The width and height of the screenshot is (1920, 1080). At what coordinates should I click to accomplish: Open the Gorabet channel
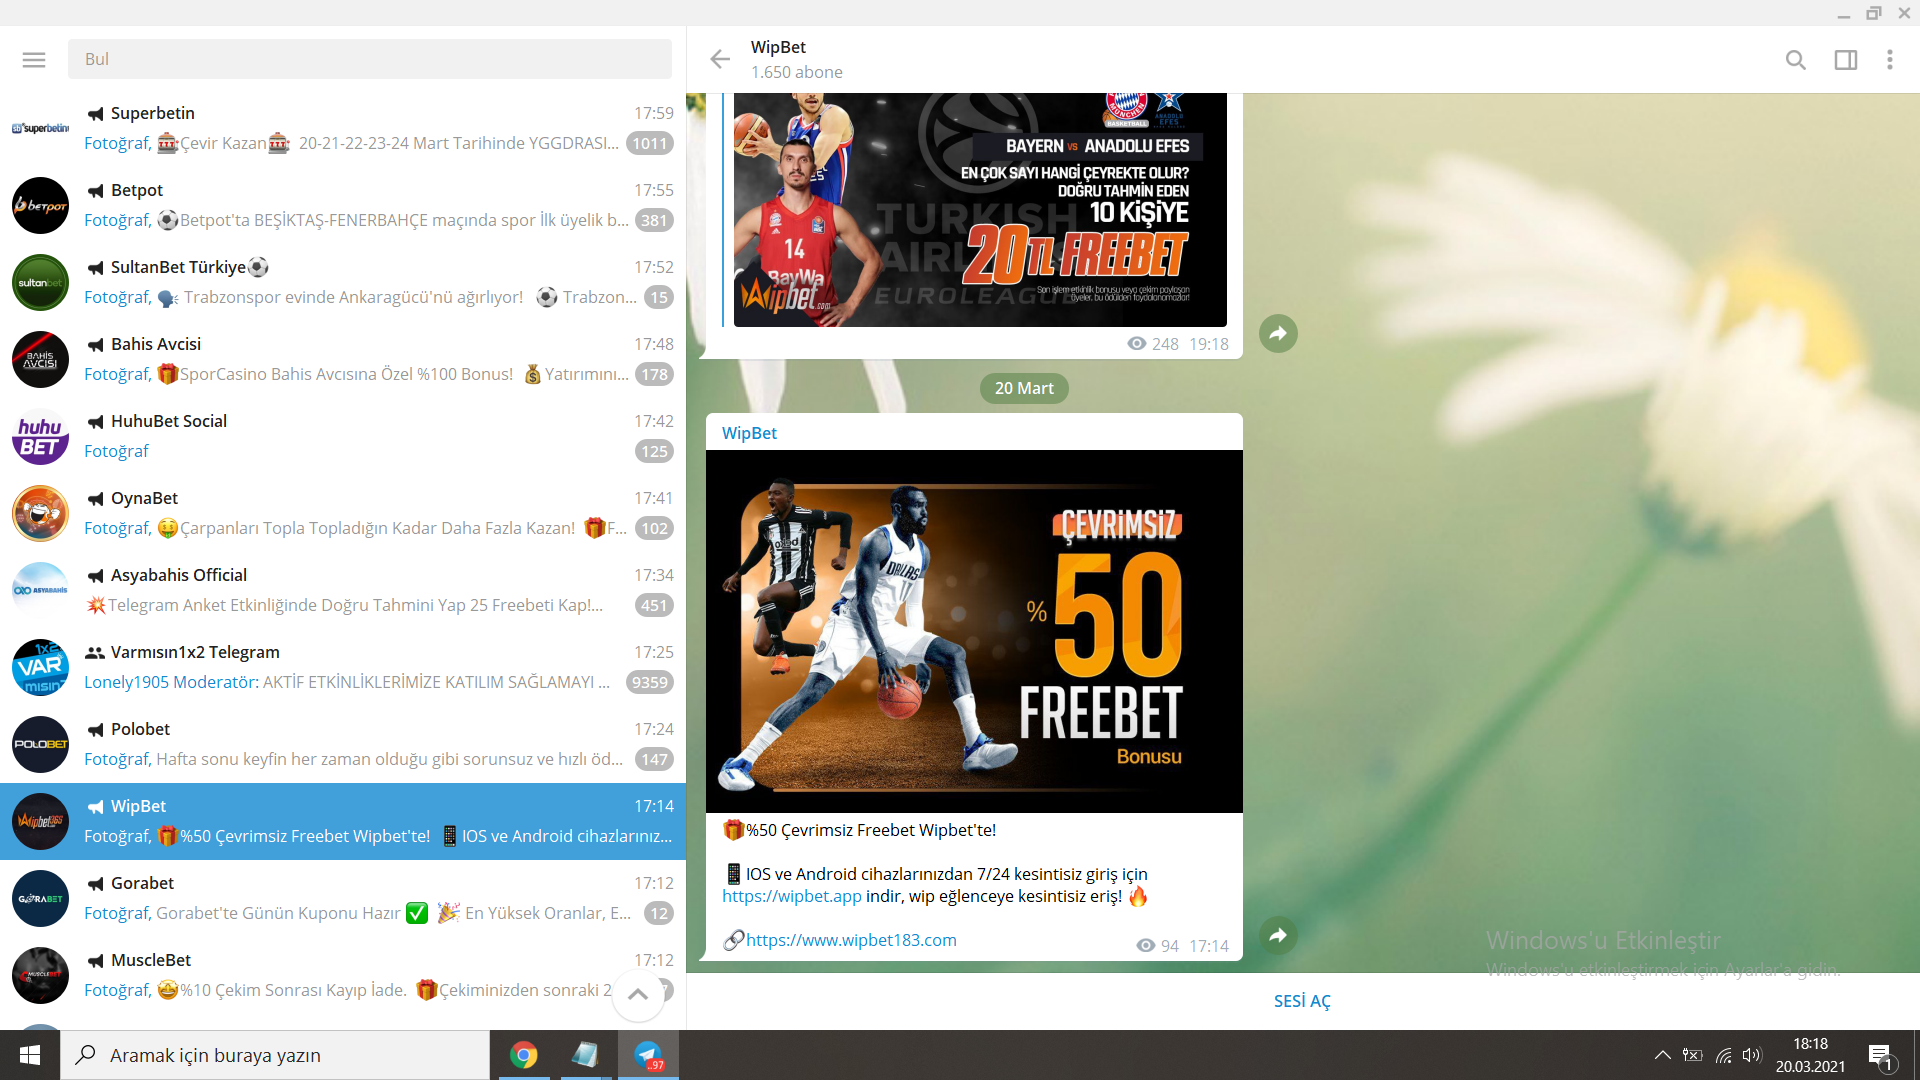pos(343,898)
